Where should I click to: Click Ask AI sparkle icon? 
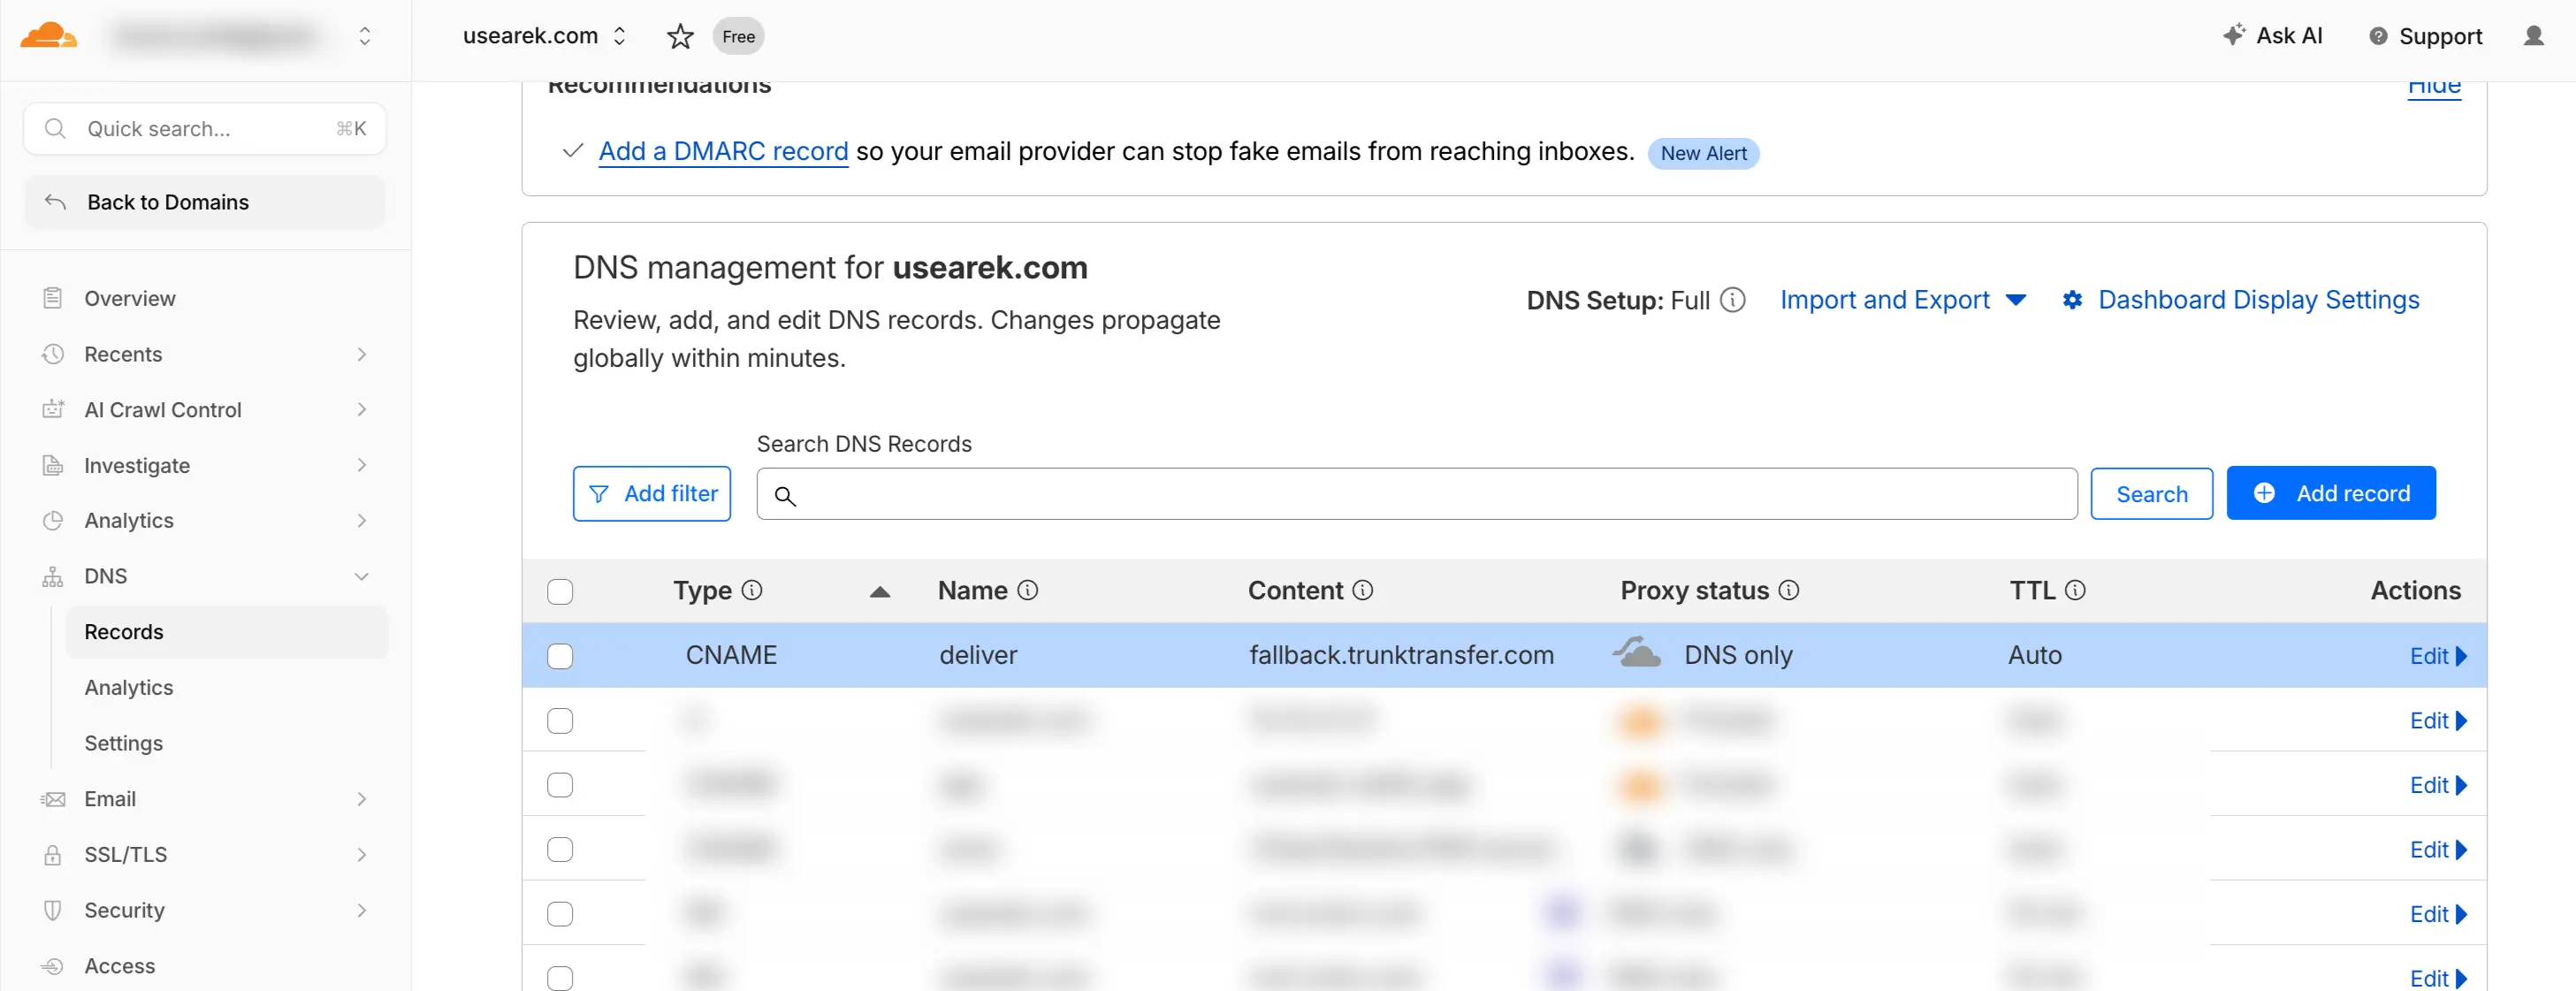point(2234,35)
